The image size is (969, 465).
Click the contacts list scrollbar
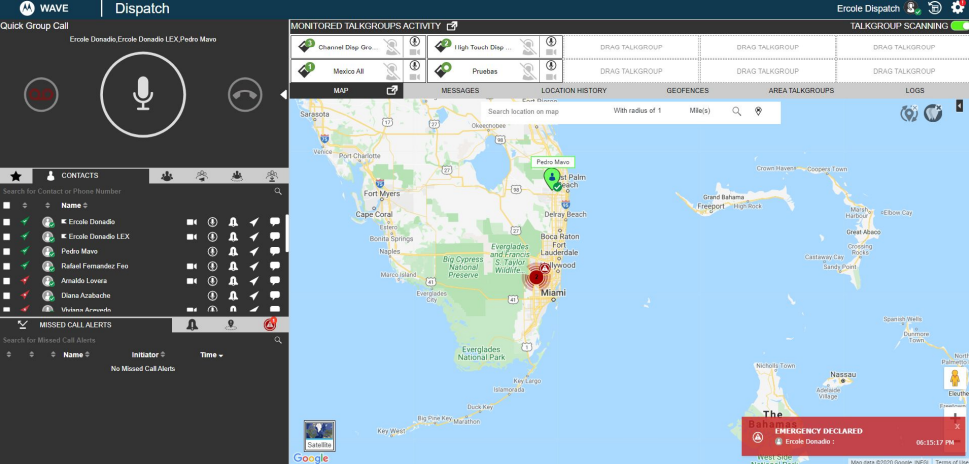click(x=286, y=232)
